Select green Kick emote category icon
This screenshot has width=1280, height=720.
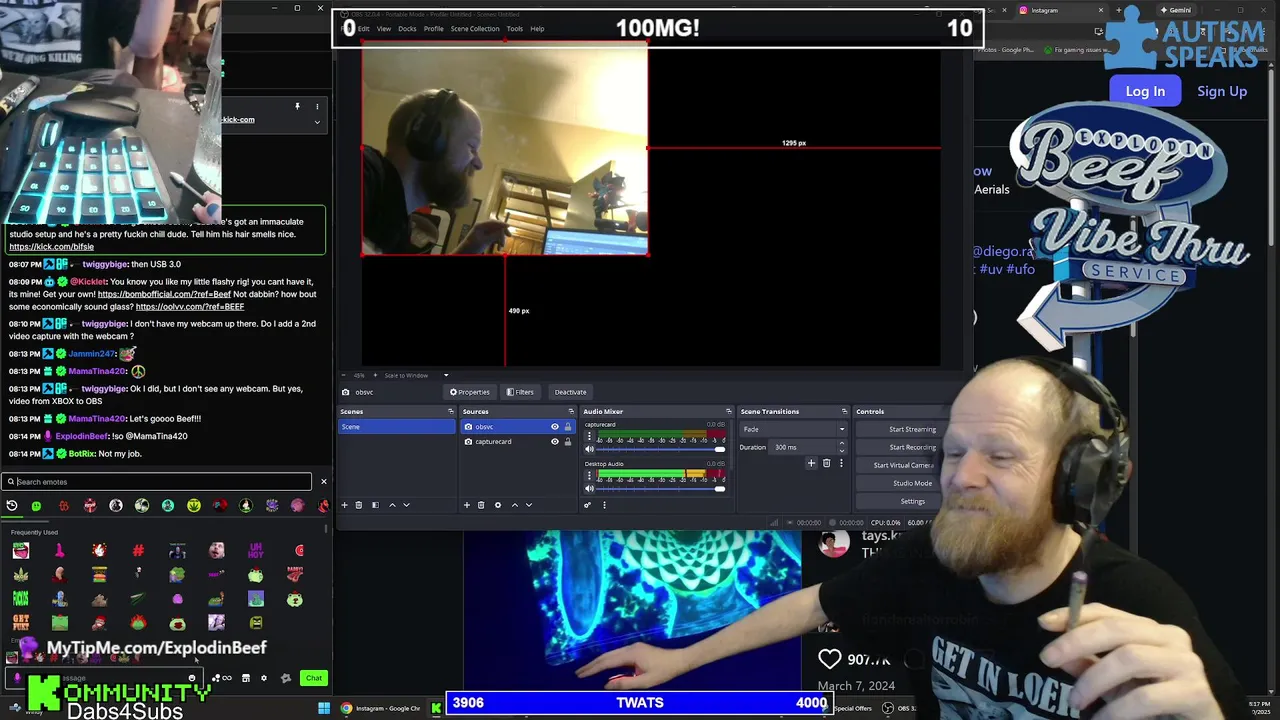[37, 506]
